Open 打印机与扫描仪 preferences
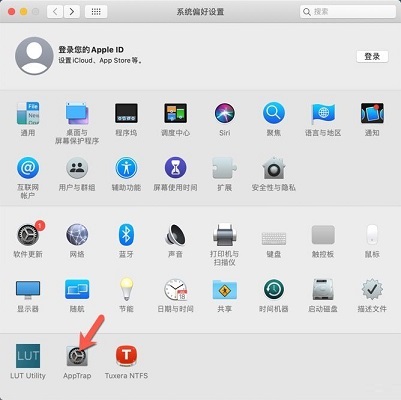401x400 pixels. [225, 235]
